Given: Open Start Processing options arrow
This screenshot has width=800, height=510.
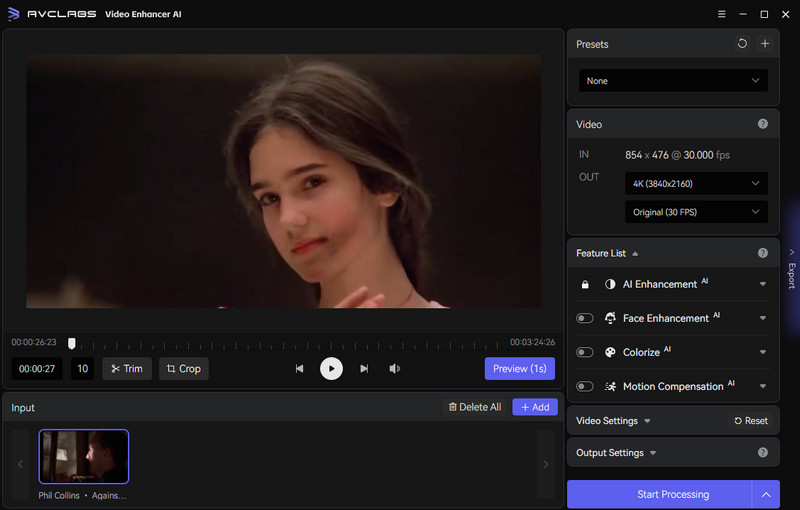Looking at the screenshot, I should (766, 494).
